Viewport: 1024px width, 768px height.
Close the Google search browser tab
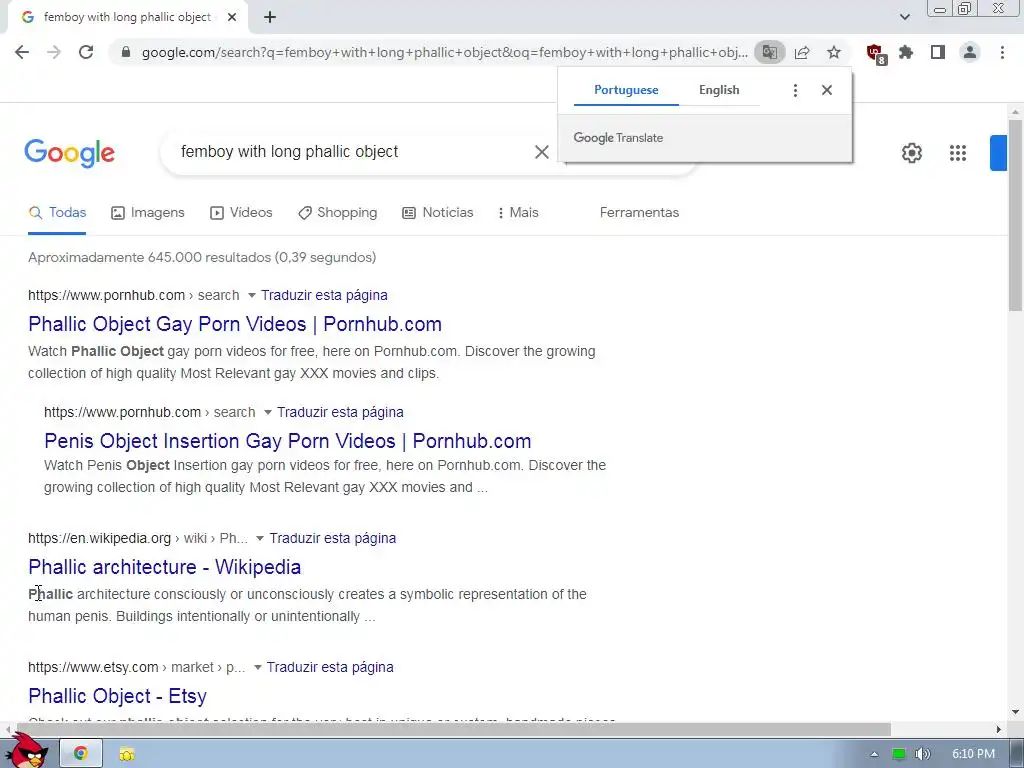(232, 17)
